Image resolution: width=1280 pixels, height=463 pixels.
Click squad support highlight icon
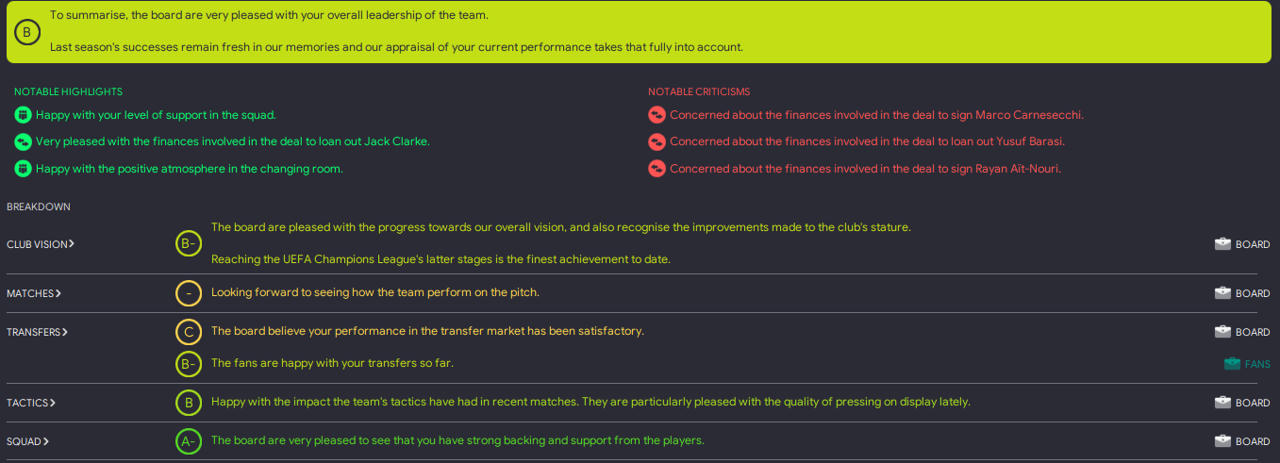[23, 115]
